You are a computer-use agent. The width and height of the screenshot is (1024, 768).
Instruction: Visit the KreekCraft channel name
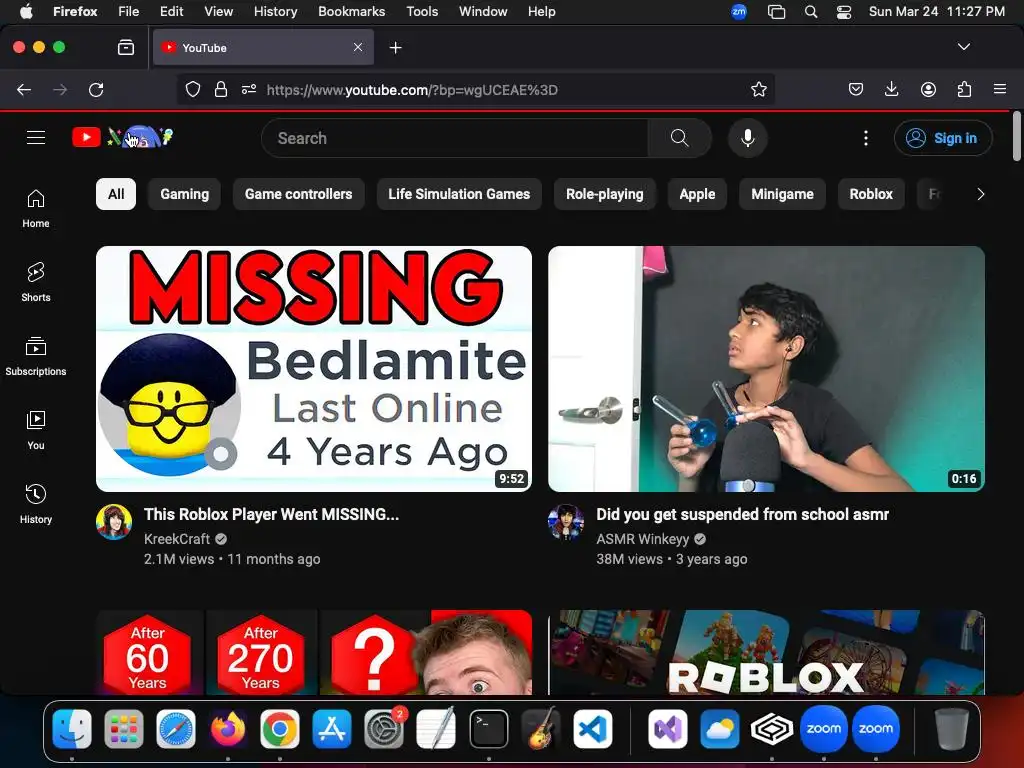(x=177, y=539)
